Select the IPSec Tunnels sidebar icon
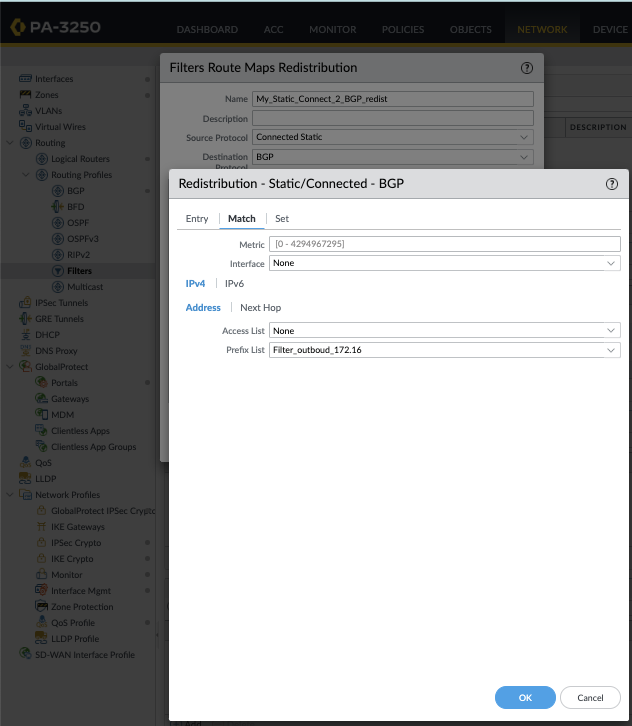The width and height of the screenshot is (632, 726). 26,303
